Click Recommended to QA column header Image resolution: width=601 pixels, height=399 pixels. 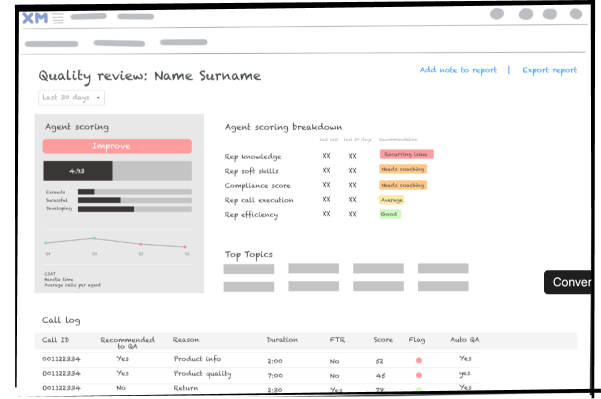128,343
